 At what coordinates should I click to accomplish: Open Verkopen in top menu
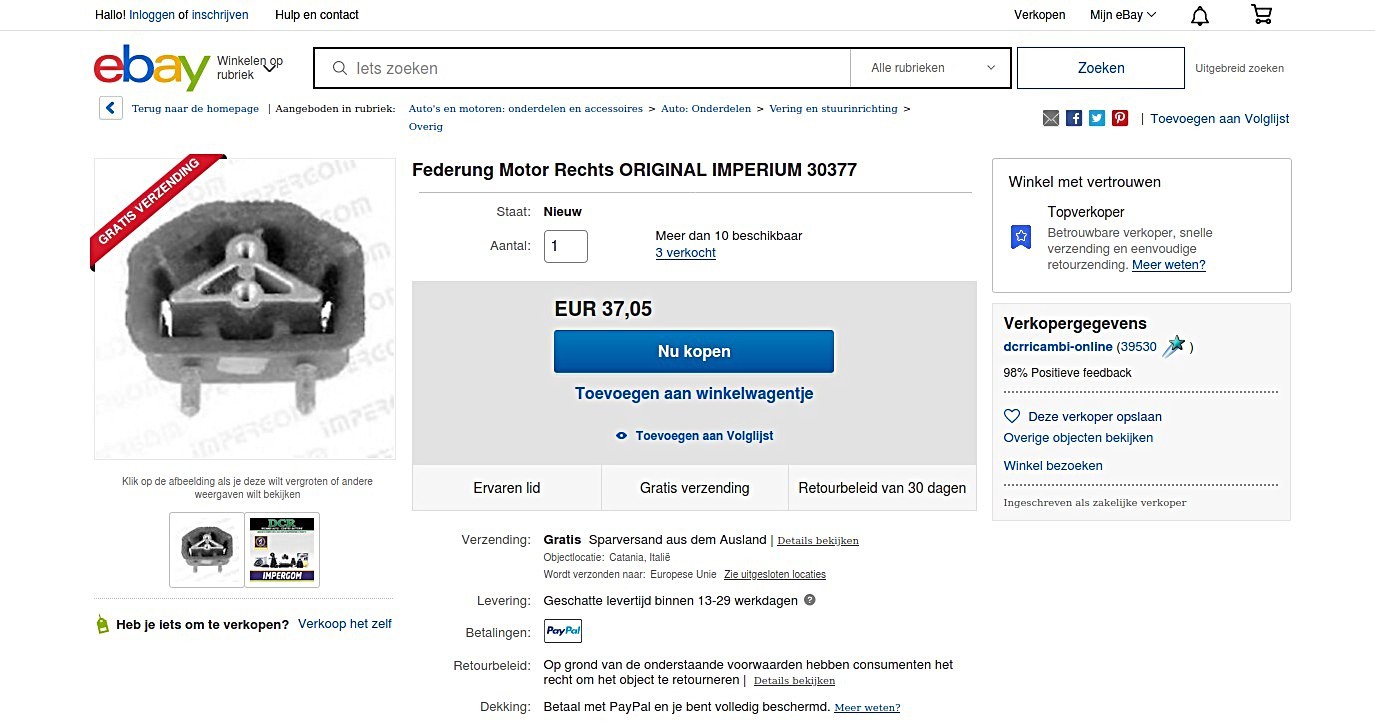point(1039,15)
